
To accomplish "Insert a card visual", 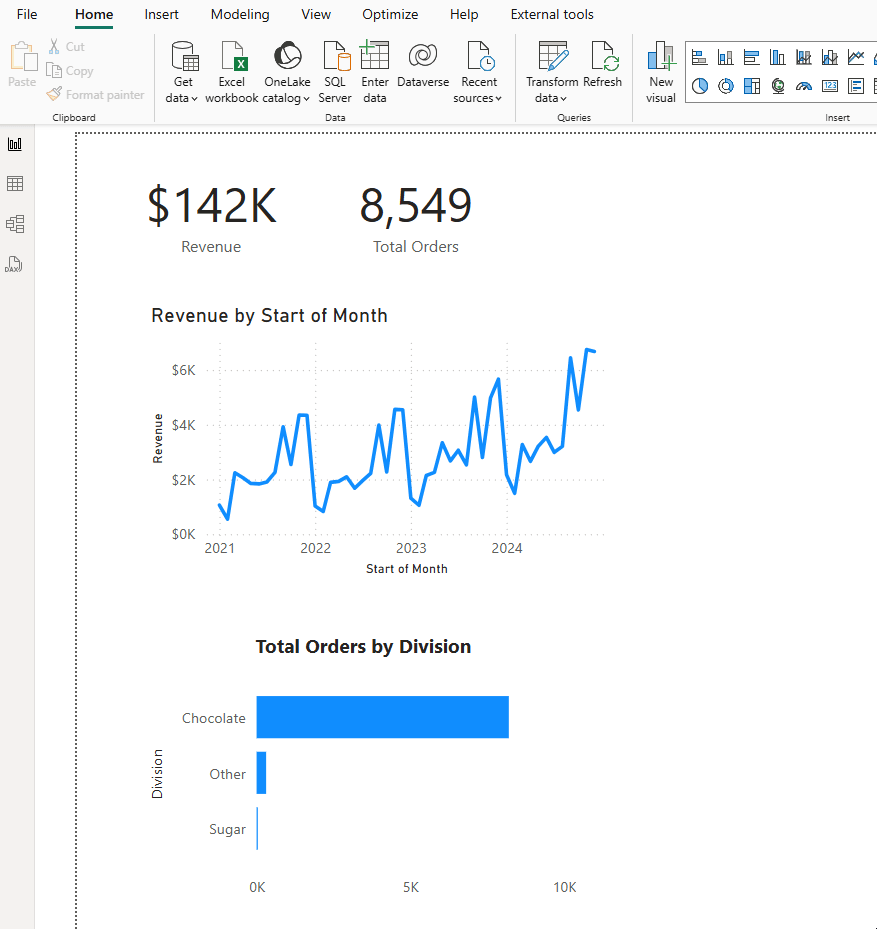I will click(x=830, y=87).
